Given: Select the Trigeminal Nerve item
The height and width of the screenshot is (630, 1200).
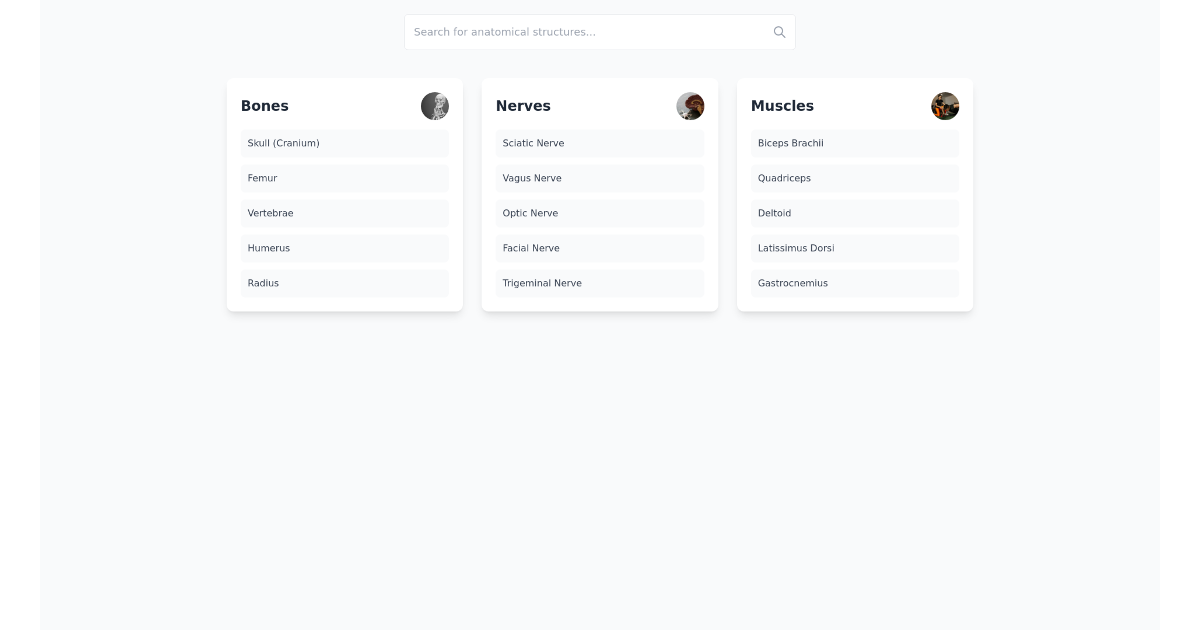Looking at the screenshot, I should point(600,283).
